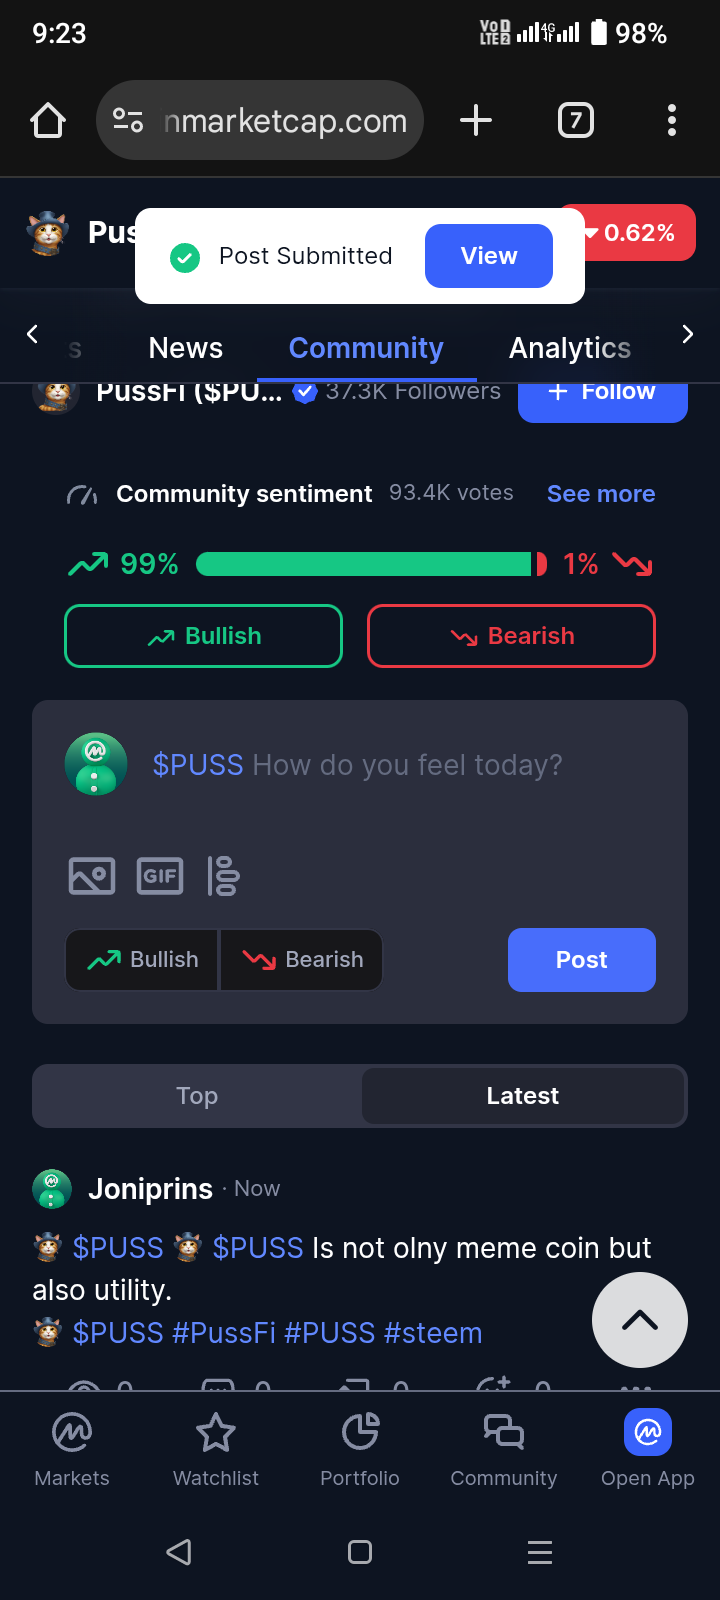This screenshot has width=720, height=1600.
Task: Open the Markets section in bottom bar
Action: 72,1449
